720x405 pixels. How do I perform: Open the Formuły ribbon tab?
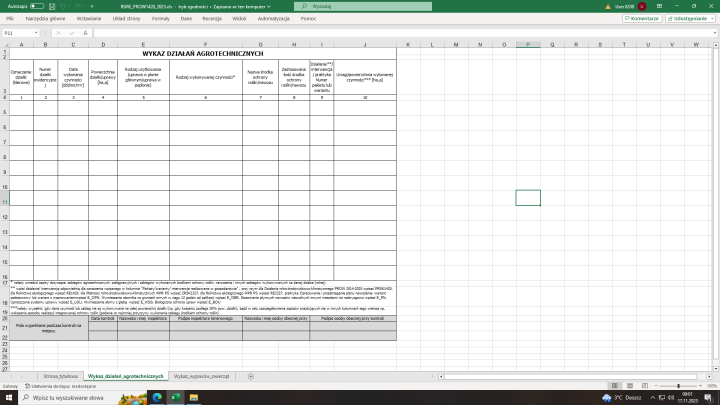click(x=160, y=18)
